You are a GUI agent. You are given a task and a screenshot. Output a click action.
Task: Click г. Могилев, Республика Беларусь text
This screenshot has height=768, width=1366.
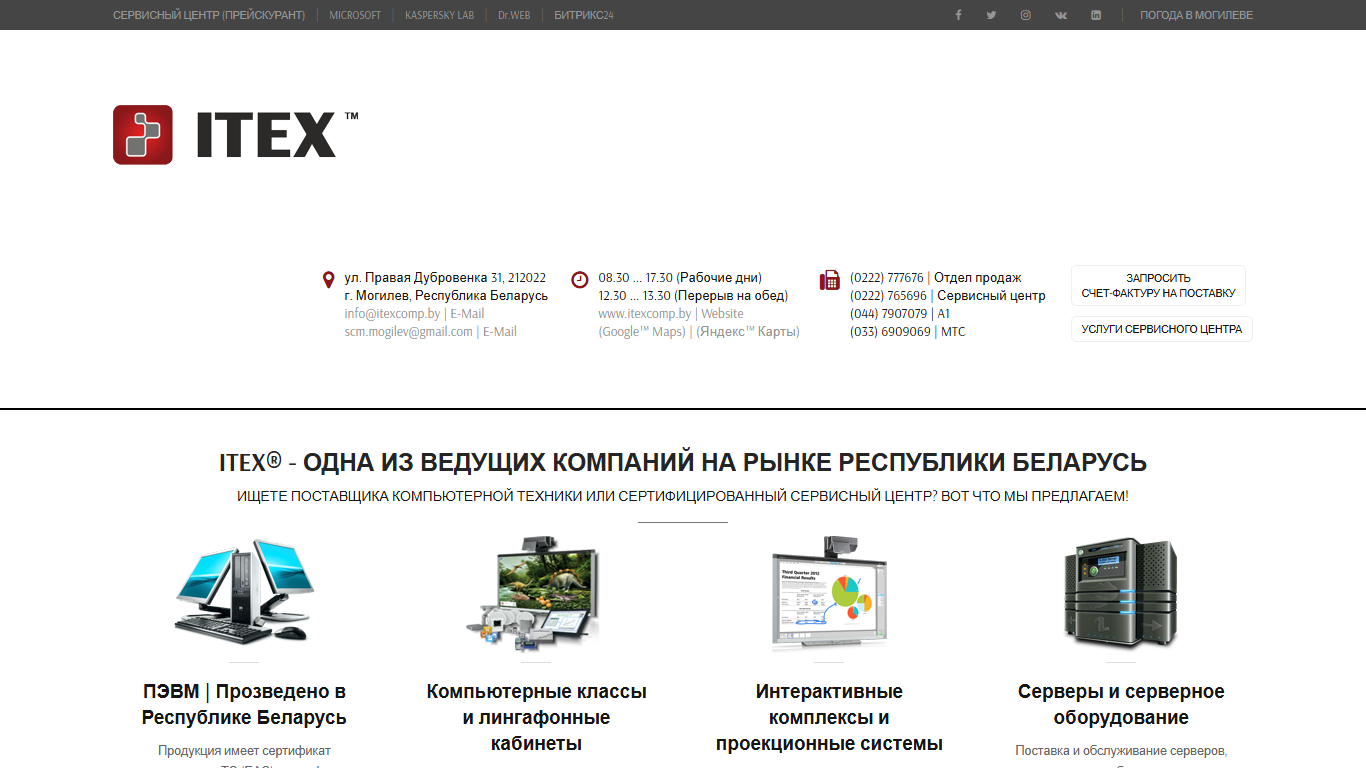click(446, 296)
